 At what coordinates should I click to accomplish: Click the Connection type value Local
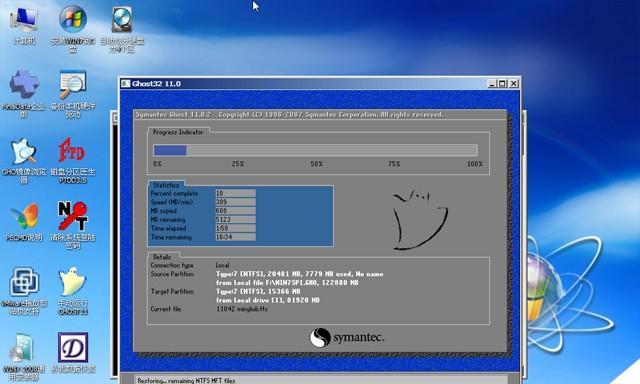pyautogui.click(x=222, y=265)
